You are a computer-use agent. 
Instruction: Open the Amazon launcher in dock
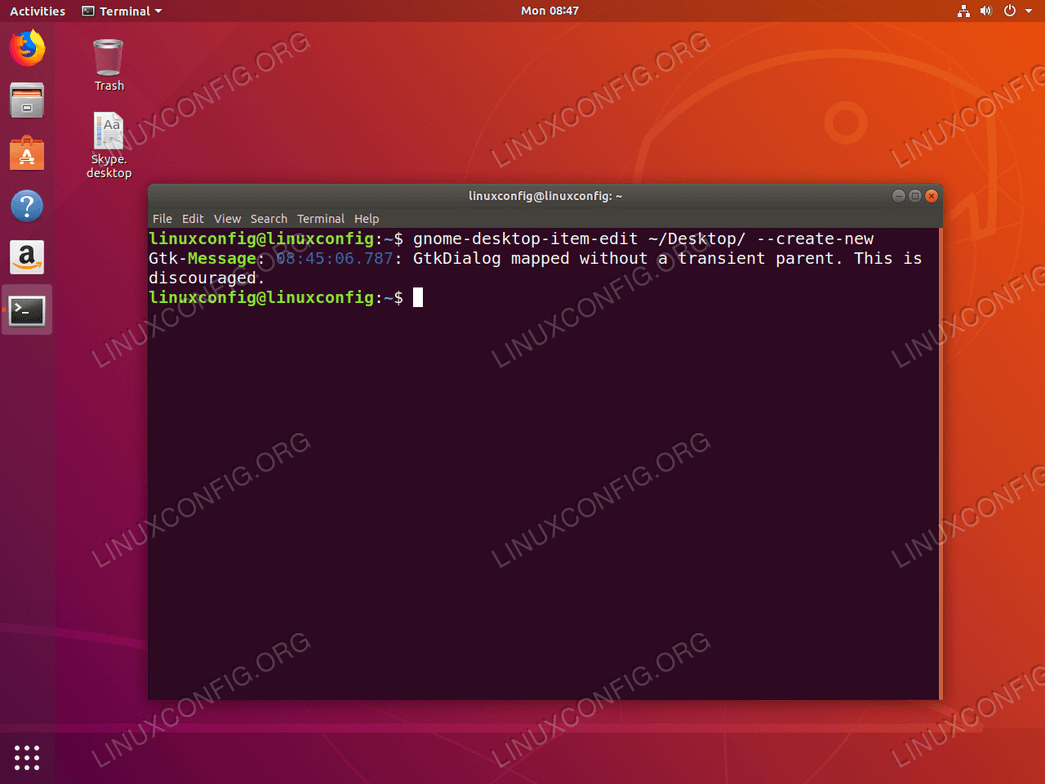coord(27,257)
